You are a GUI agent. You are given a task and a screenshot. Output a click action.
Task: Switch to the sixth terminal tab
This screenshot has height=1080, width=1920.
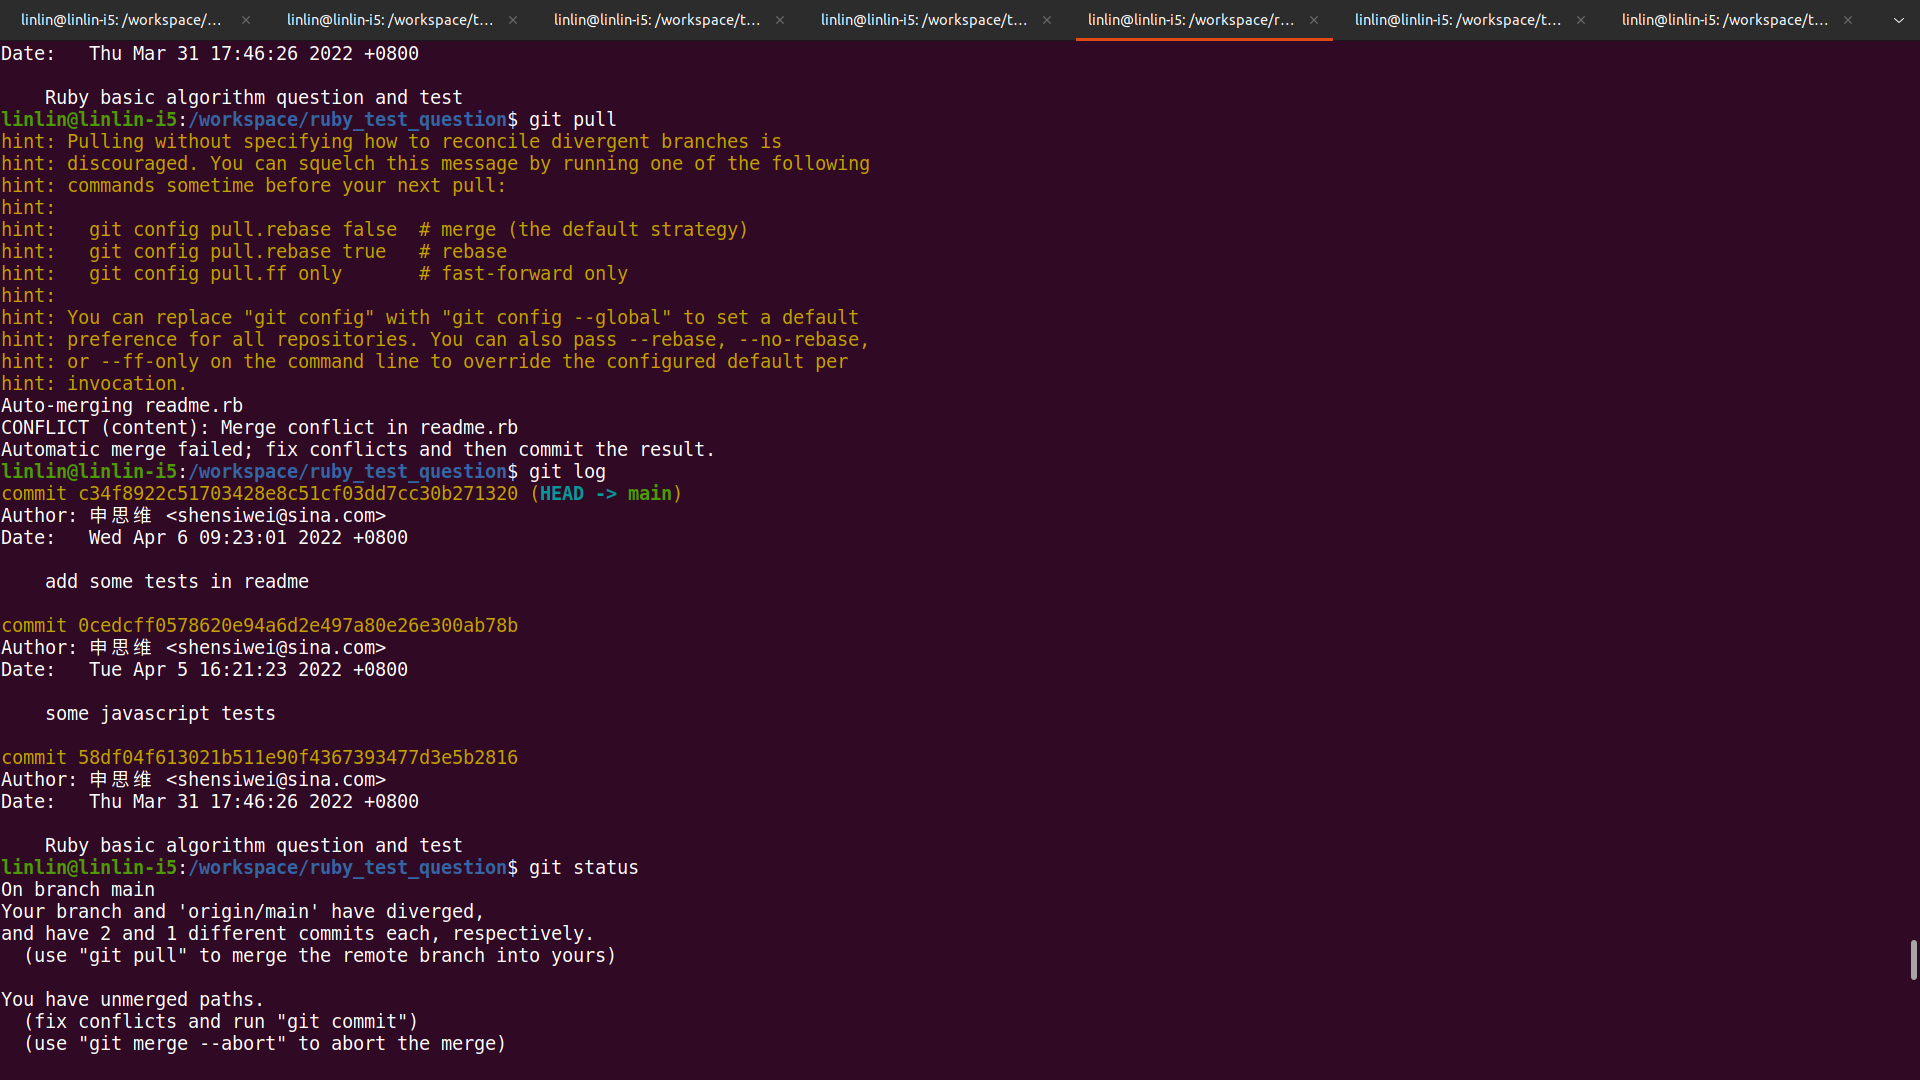[x=1458, y=20]
